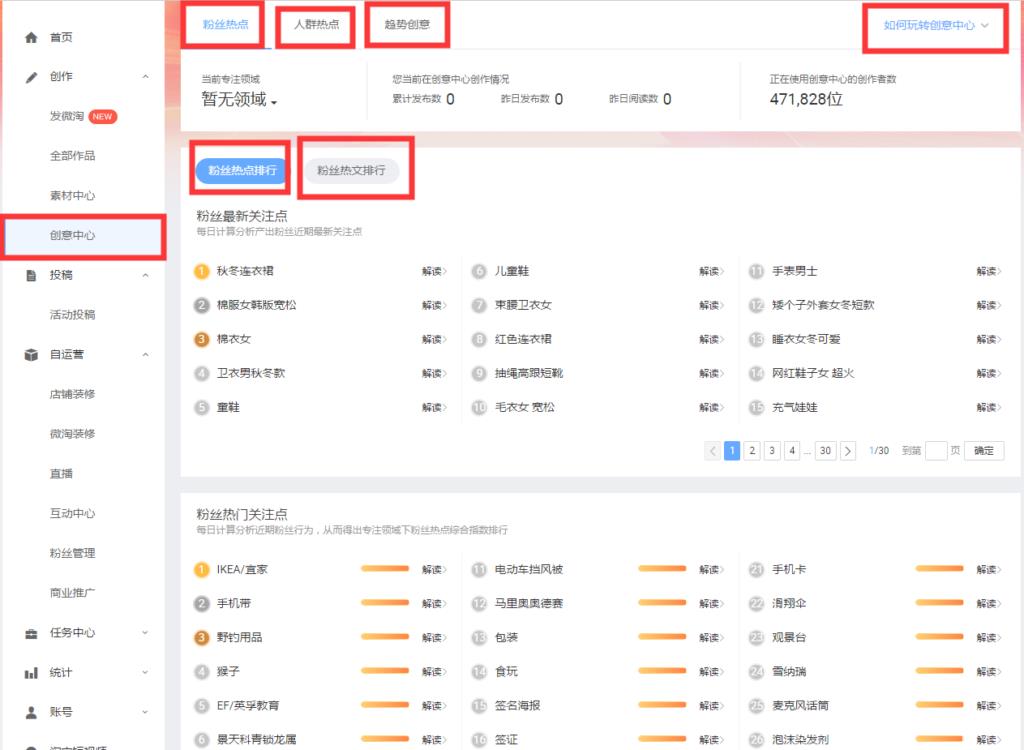
Task: Select the 粉丝热点排行 pill tab
Action: pos(242,171)
